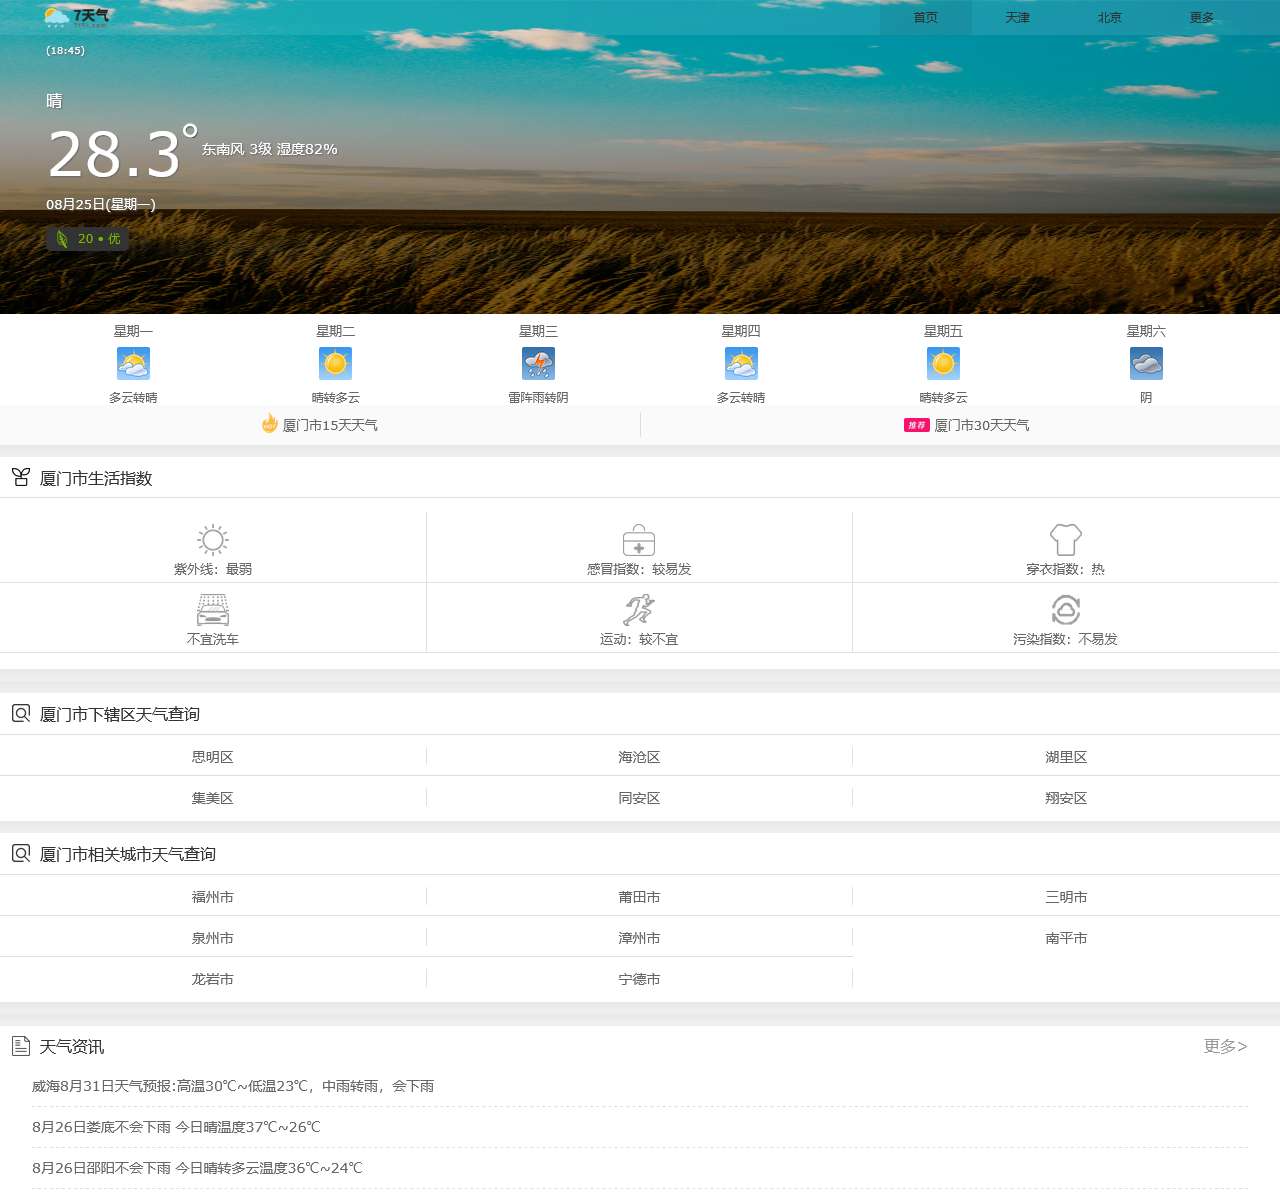
Task: Open 福州市 city weather
Action: (x=213, y=897)
